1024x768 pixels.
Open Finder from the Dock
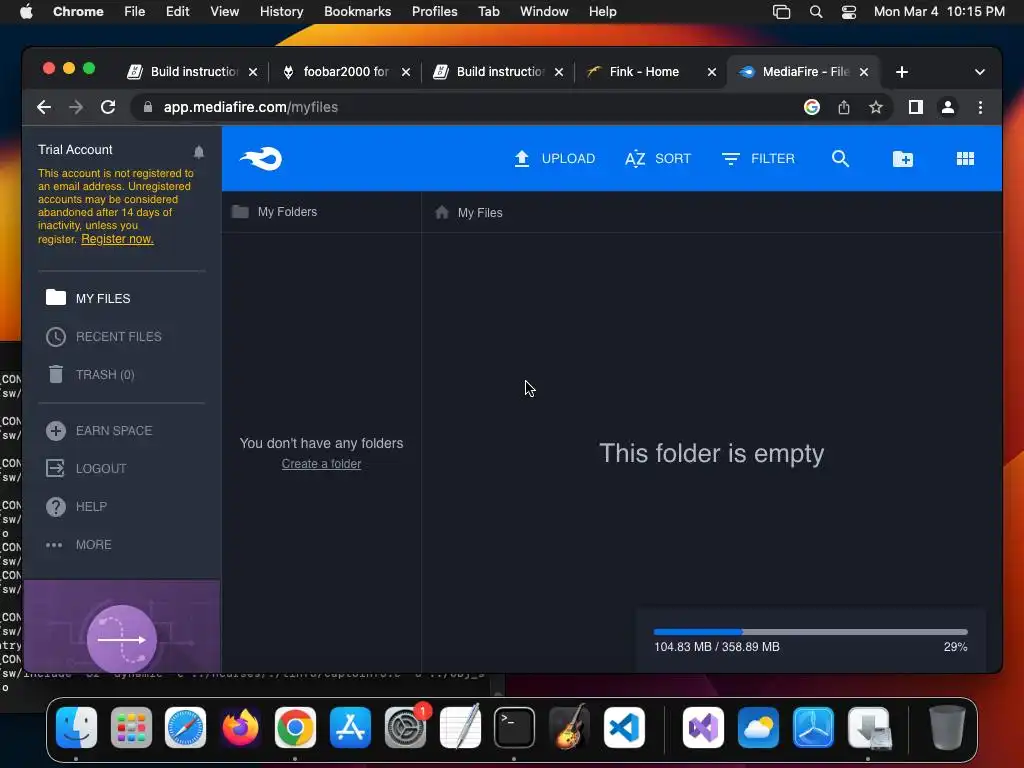click(76, 728)
